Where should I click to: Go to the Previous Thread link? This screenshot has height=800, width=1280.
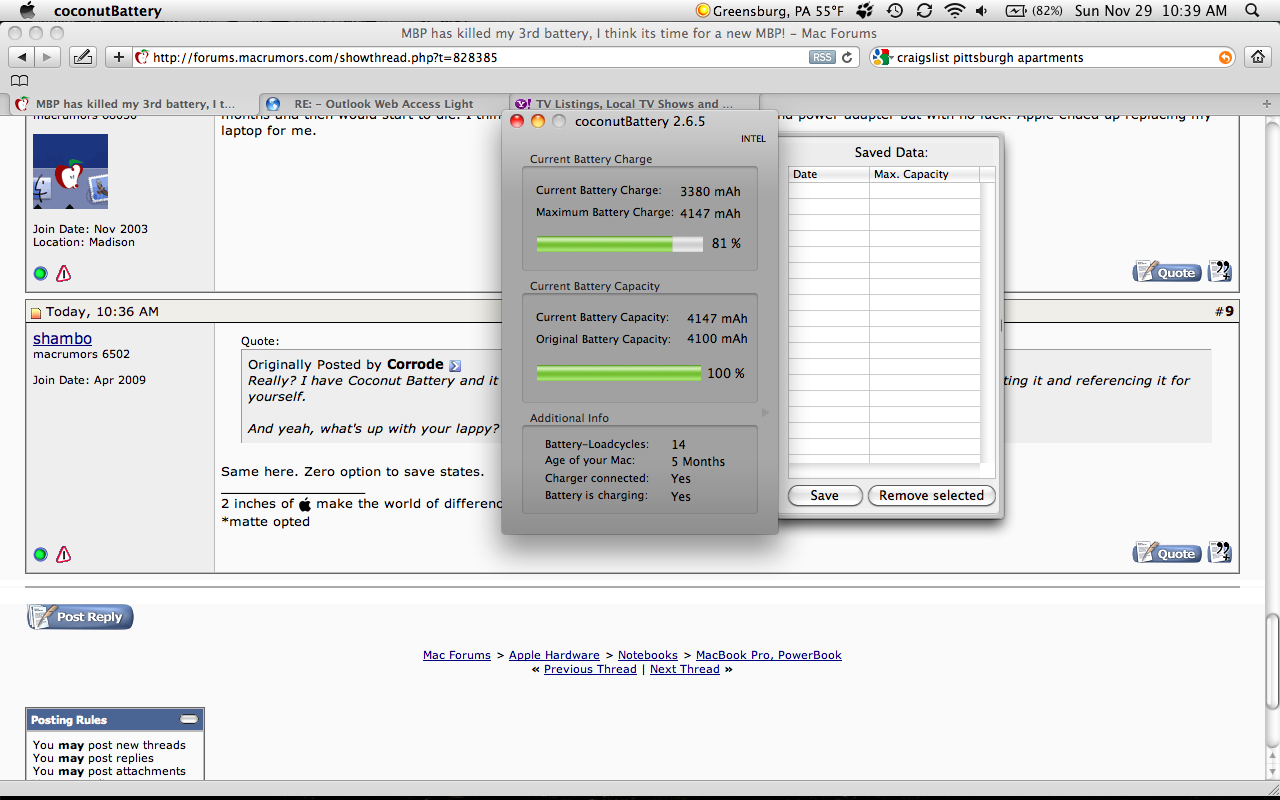point(590,669)
